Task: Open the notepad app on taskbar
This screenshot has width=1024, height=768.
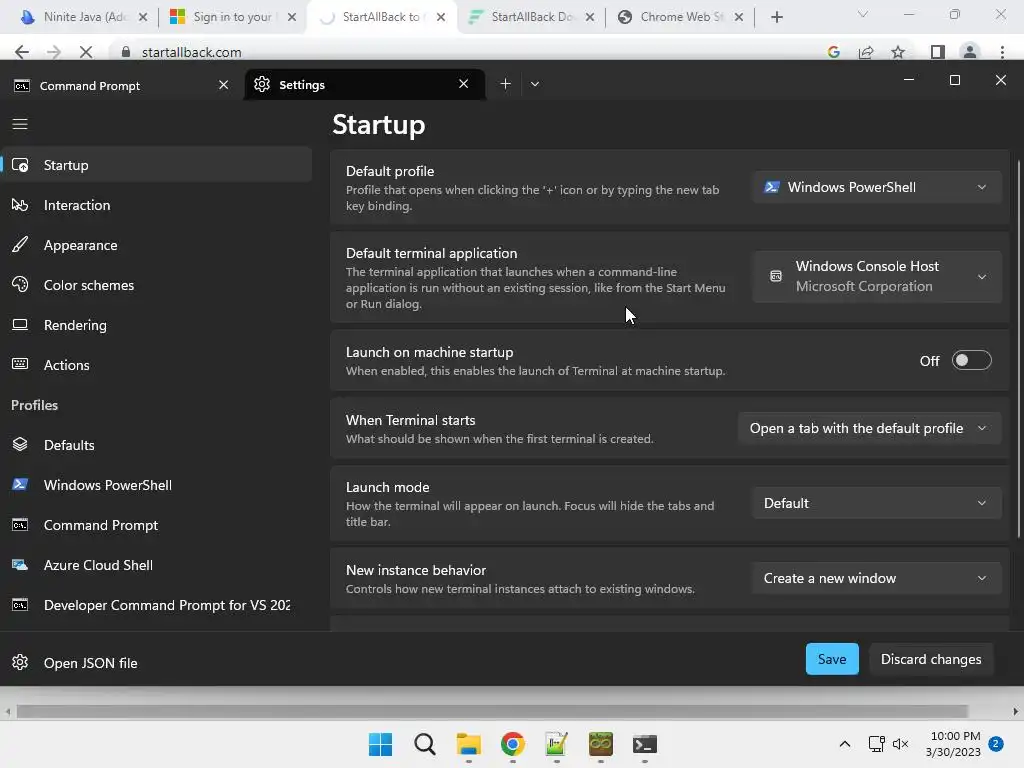Action: coord(556,744)
